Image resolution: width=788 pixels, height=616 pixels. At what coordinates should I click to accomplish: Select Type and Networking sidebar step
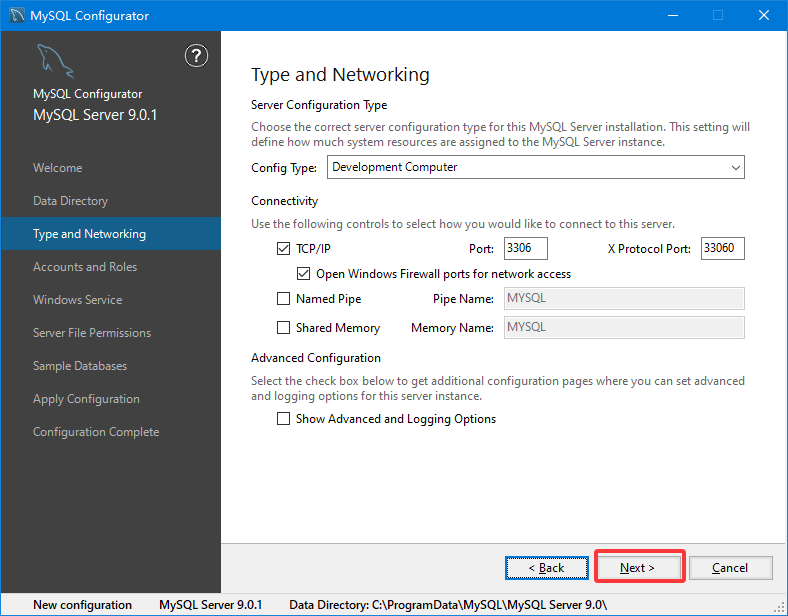[111, 234]
